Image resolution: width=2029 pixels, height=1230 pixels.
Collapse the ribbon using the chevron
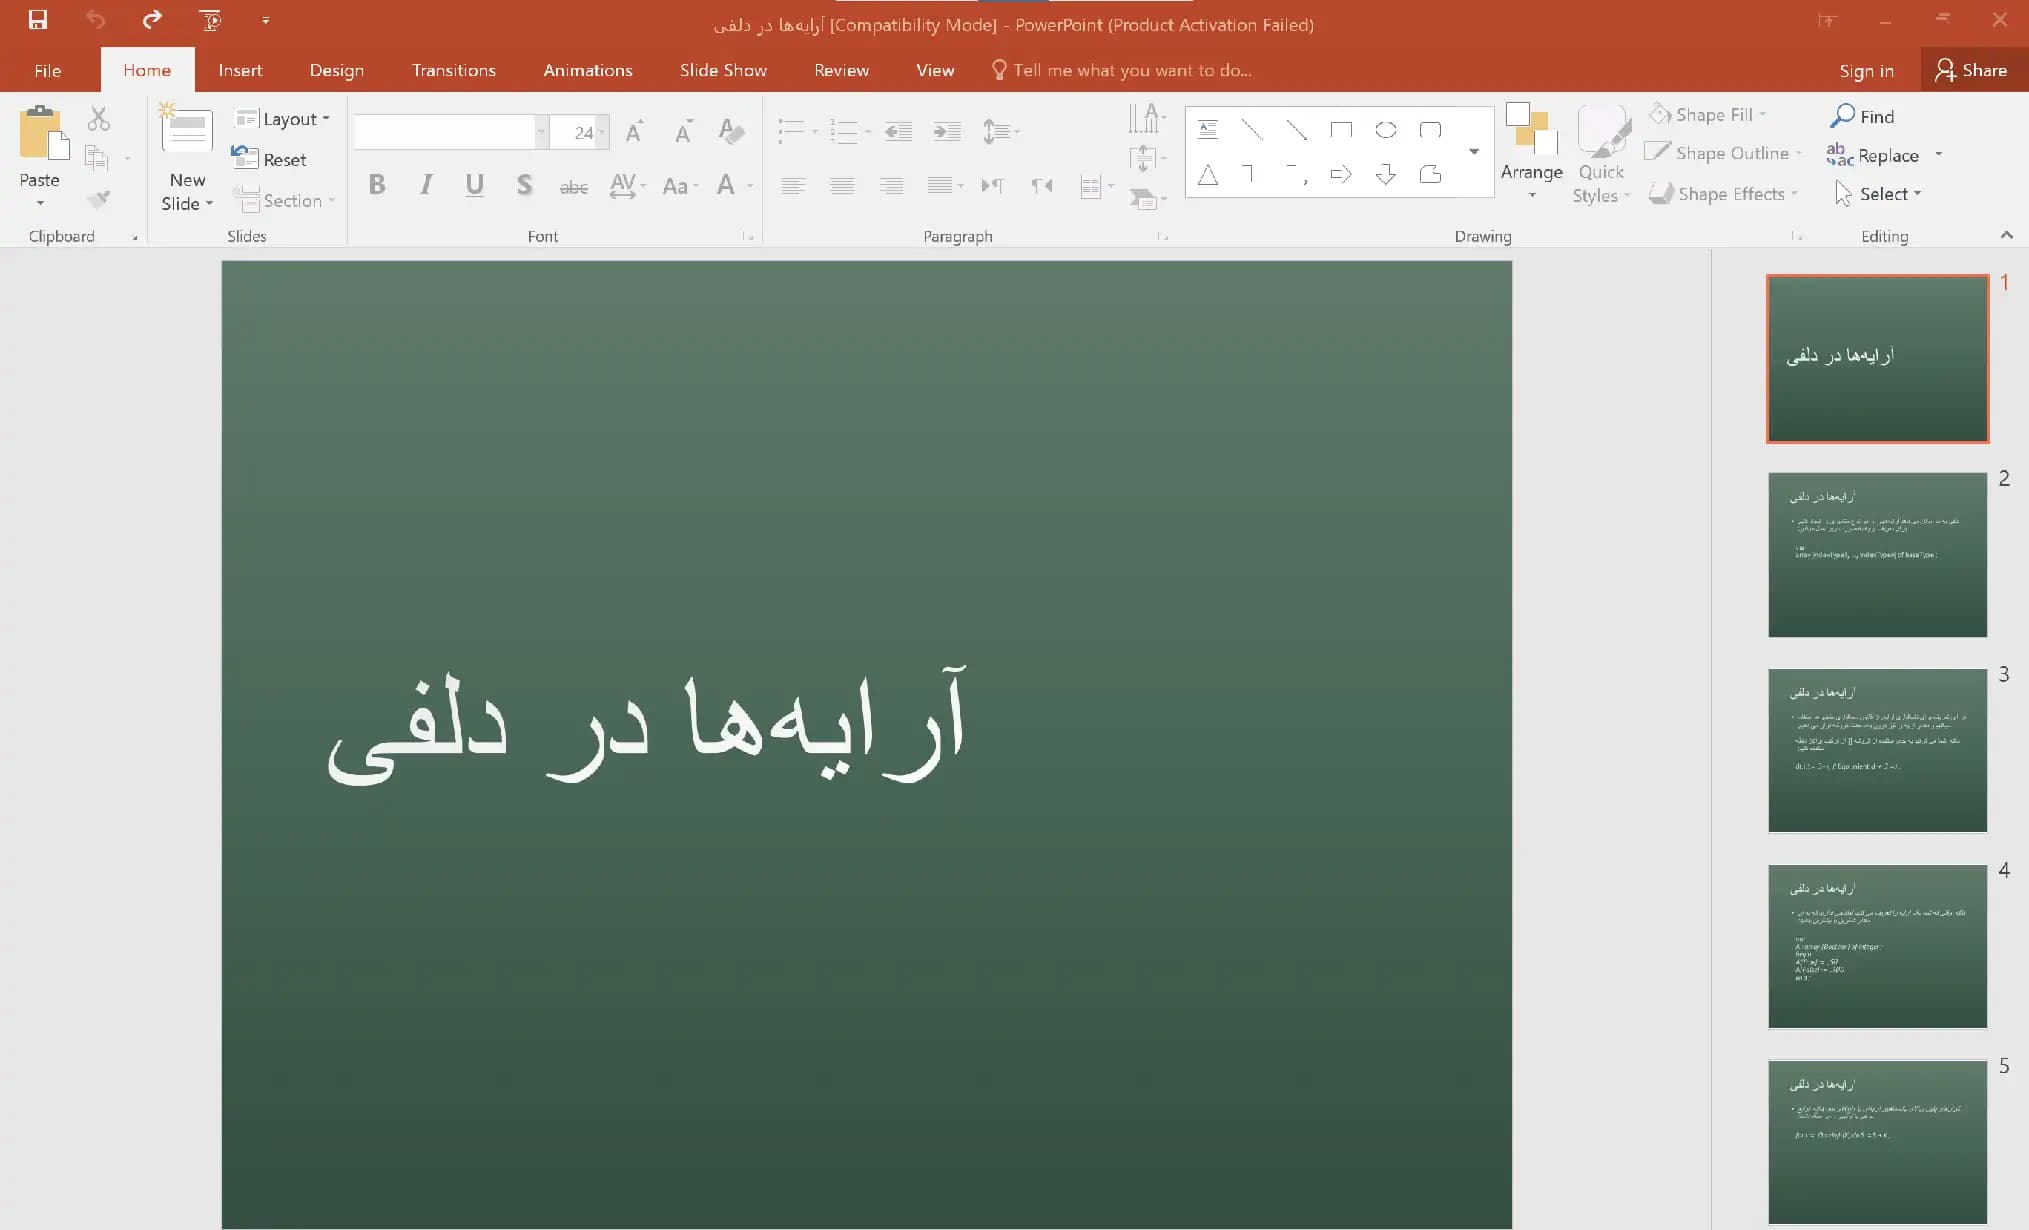tap(2006, 235)
